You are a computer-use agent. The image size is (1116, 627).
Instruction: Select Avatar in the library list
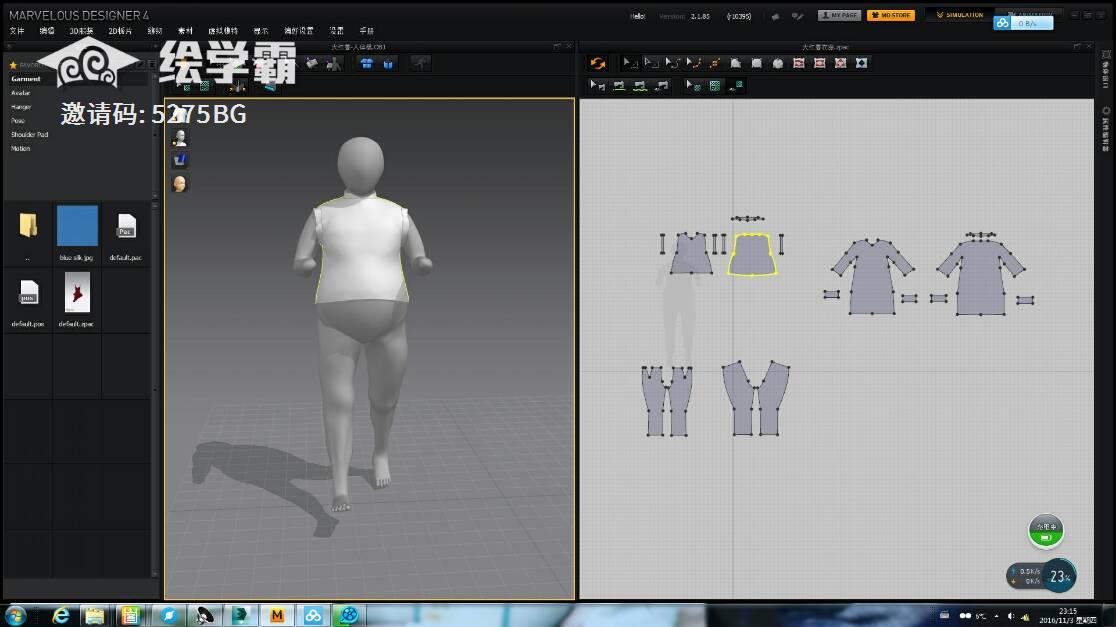click(21, 93)
